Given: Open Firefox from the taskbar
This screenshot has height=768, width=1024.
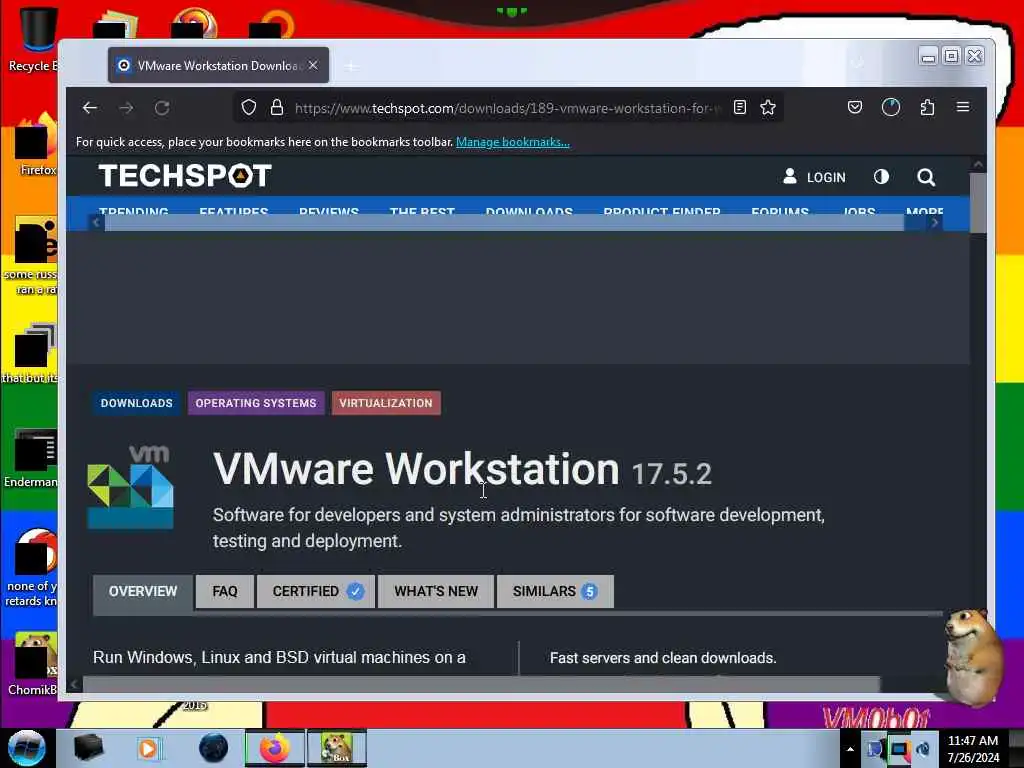Looking at the screenshot, I should click(275, 748).
